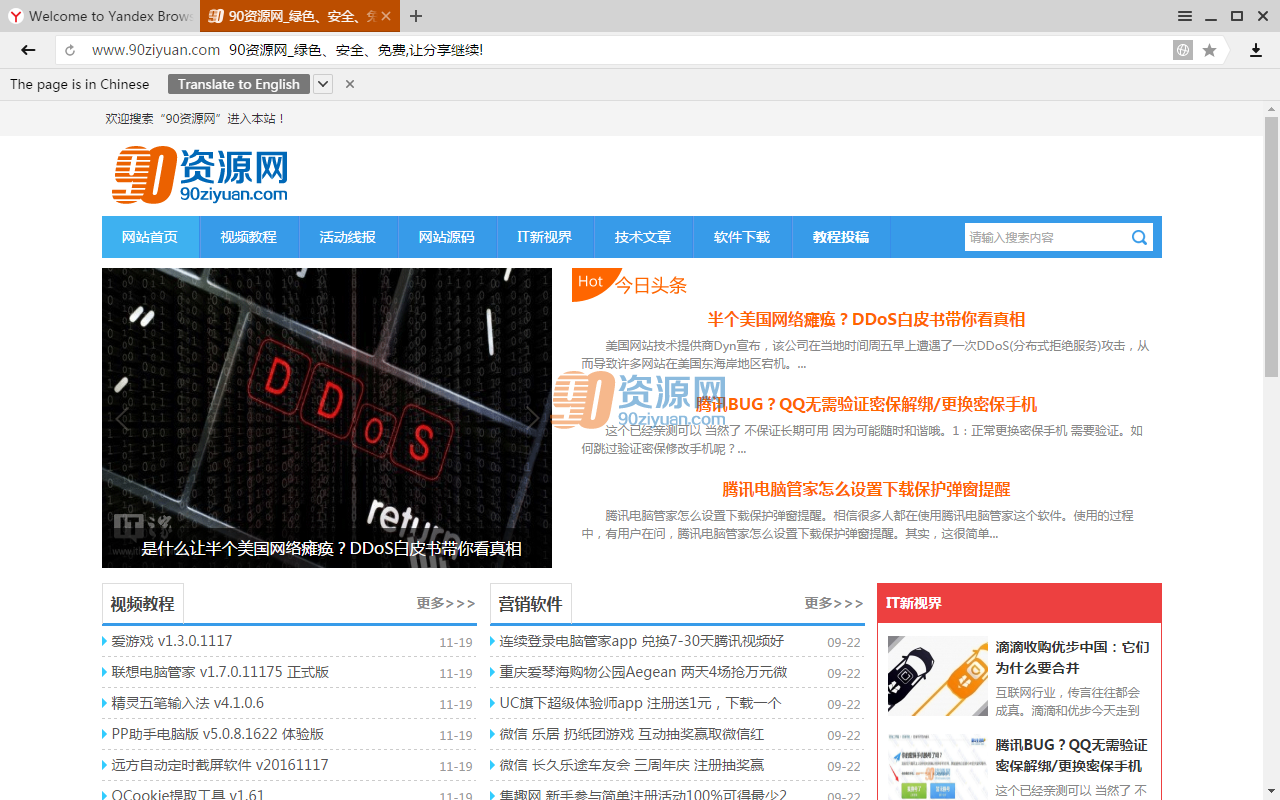Open 活动线报 navigation item

tap(347, 237)
